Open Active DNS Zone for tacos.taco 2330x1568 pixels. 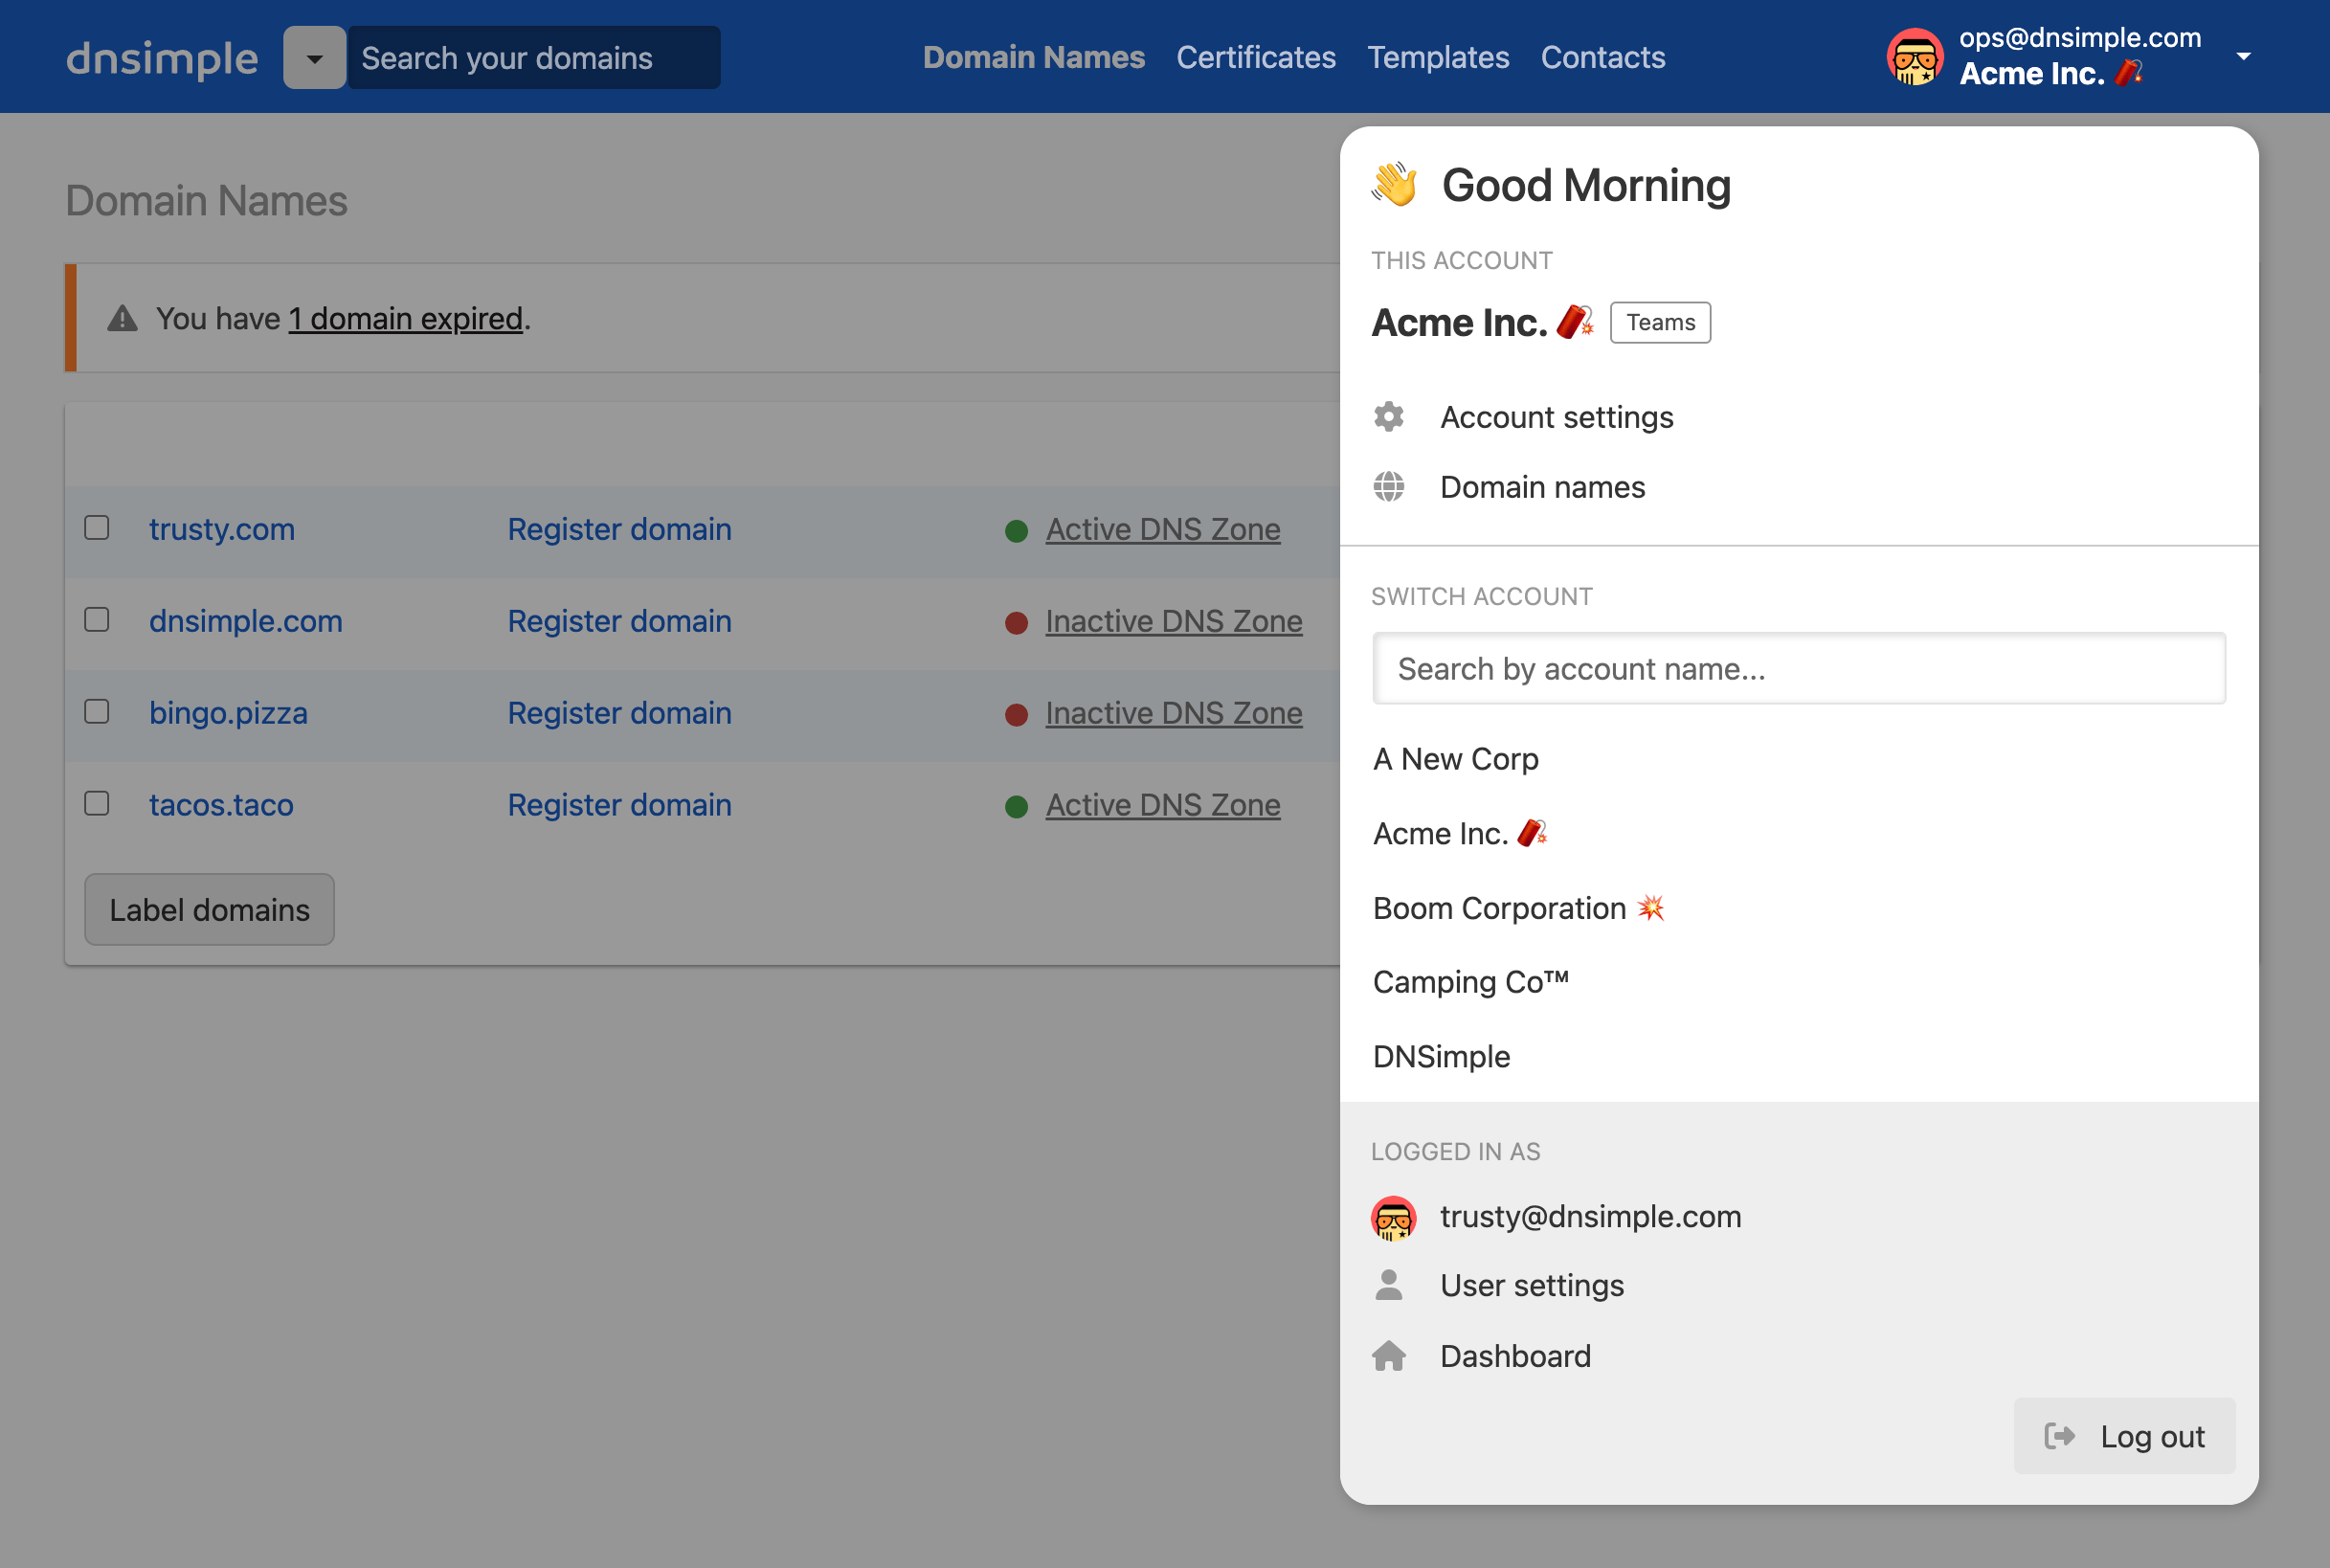click(x=1162, y=805)
